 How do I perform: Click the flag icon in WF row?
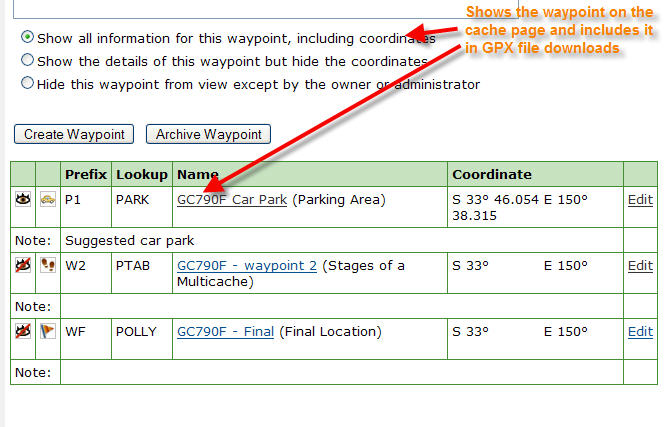click(48, 332)
